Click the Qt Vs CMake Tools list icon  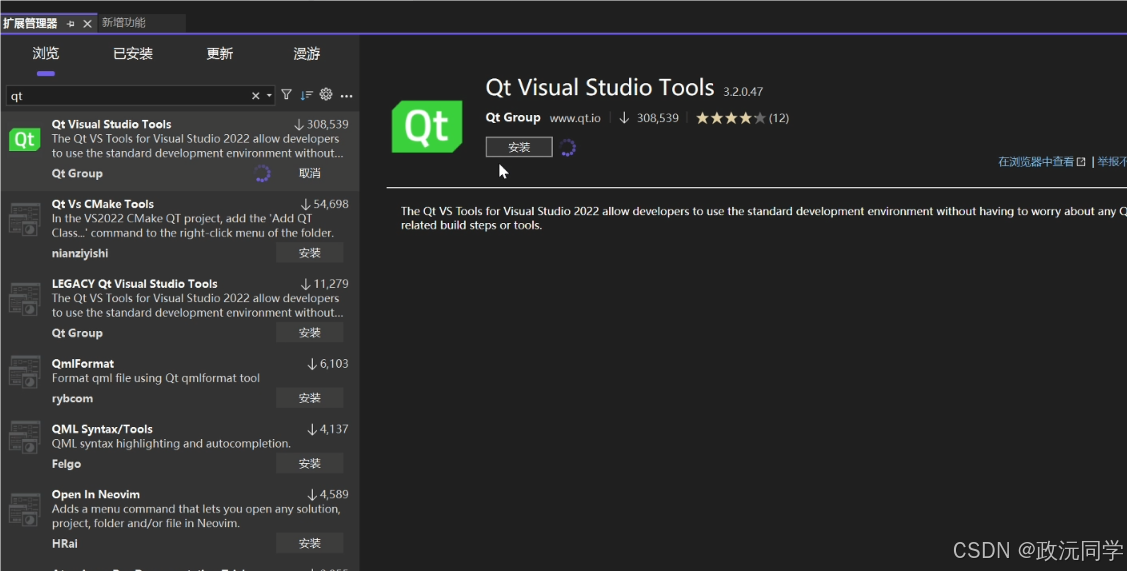[x=24, y=219]
